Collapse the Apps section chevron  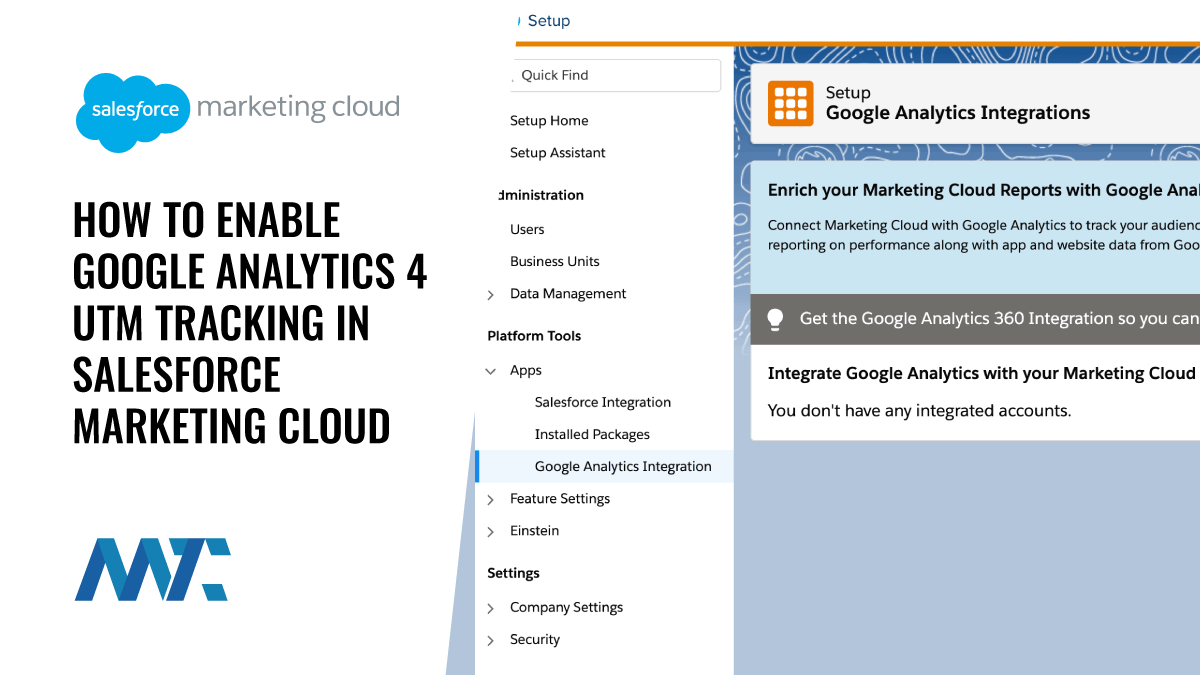pos(490,371)
